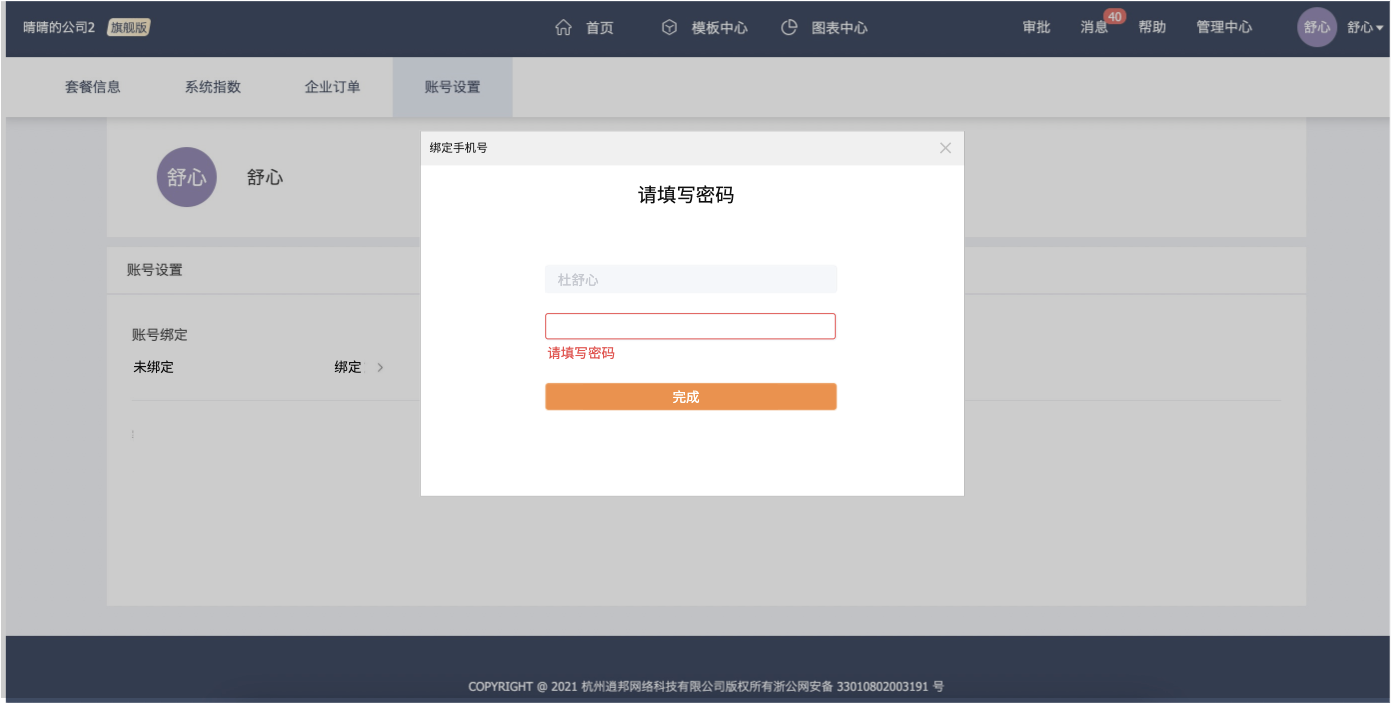Click the empty password input field
The height and width of the screenshot is (703, 1391).
click(690, 326)
